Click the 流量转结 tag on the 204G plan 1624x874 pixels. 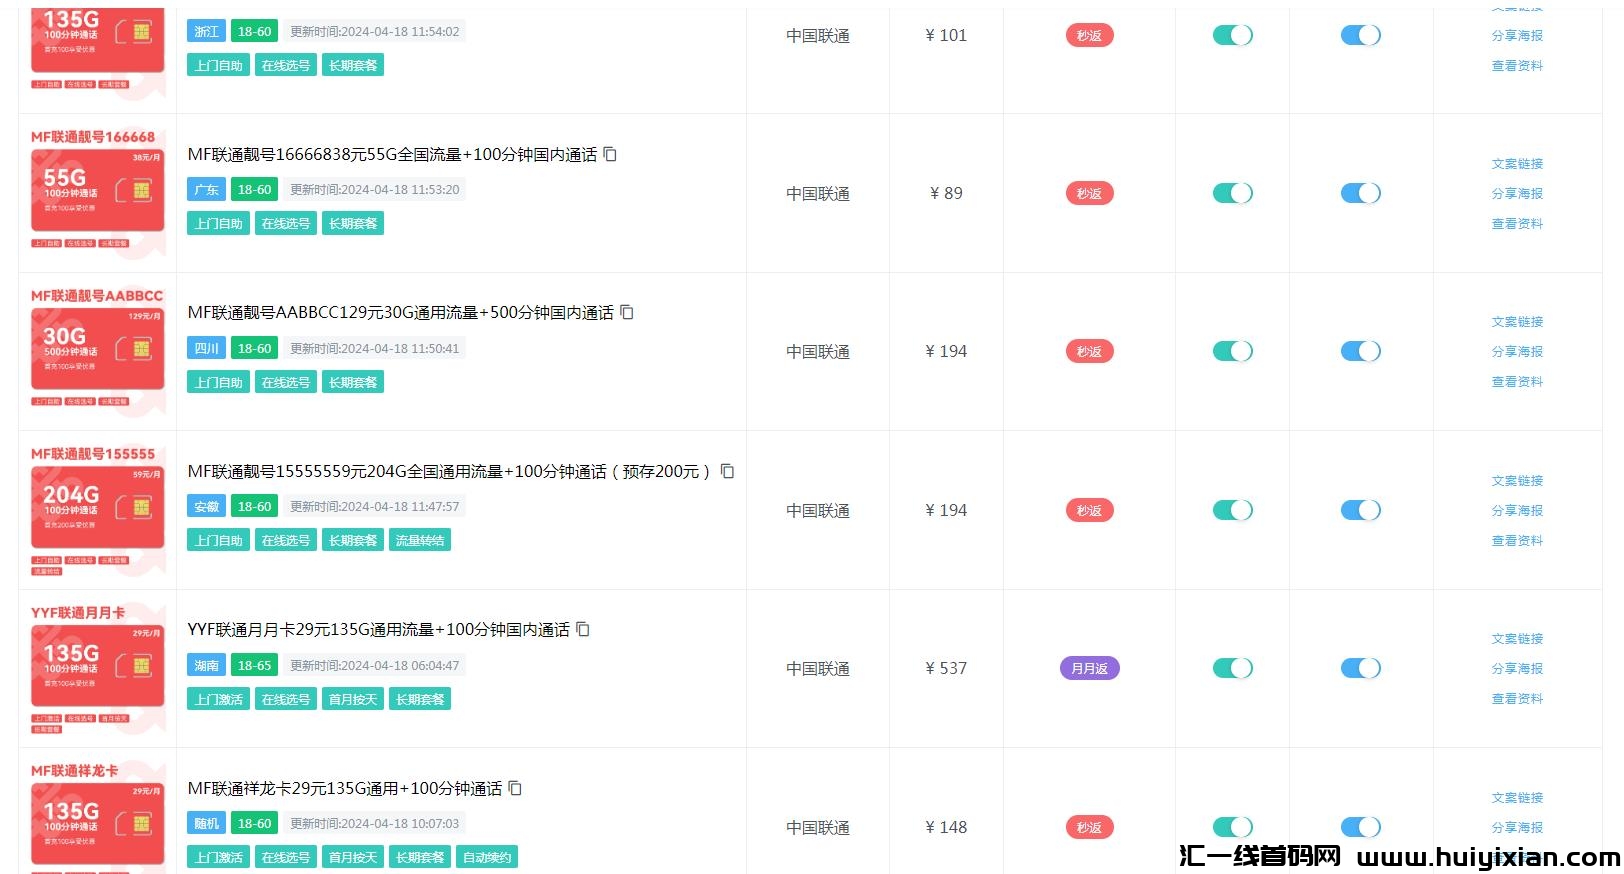click(x=420, y=540)
